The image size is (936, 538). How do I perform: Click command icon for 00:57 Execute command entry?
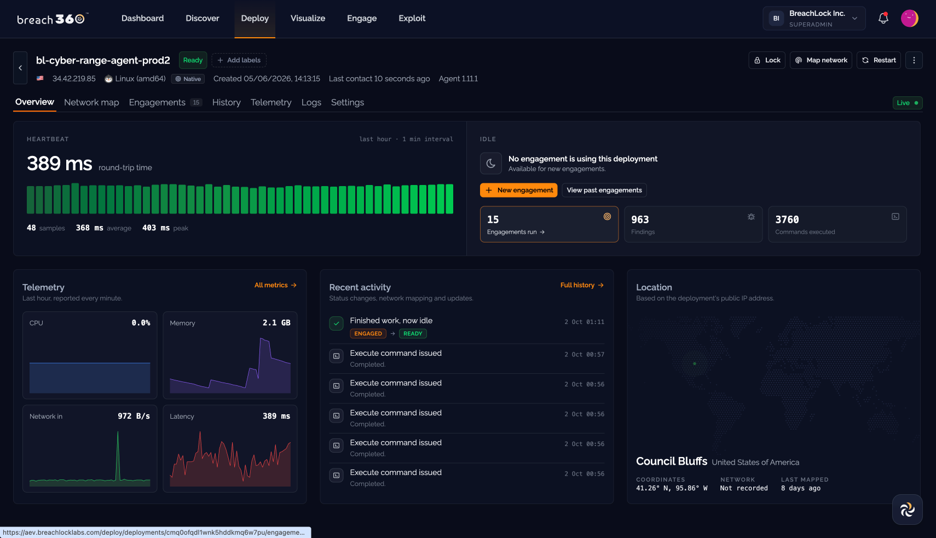(336, 356)
